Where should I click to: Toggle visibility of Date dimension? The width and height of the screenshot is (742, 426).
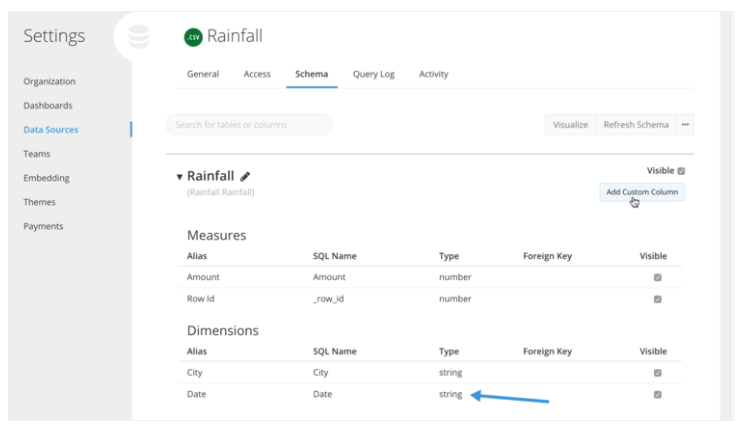[x=657, y=395]
